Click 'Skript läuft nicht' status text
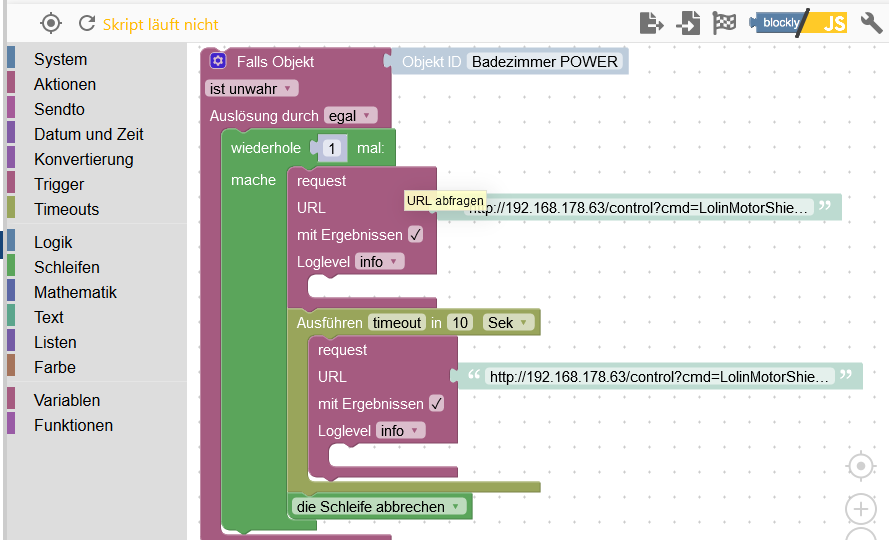The height and width of the screenshot is (540, 889). 160,24
